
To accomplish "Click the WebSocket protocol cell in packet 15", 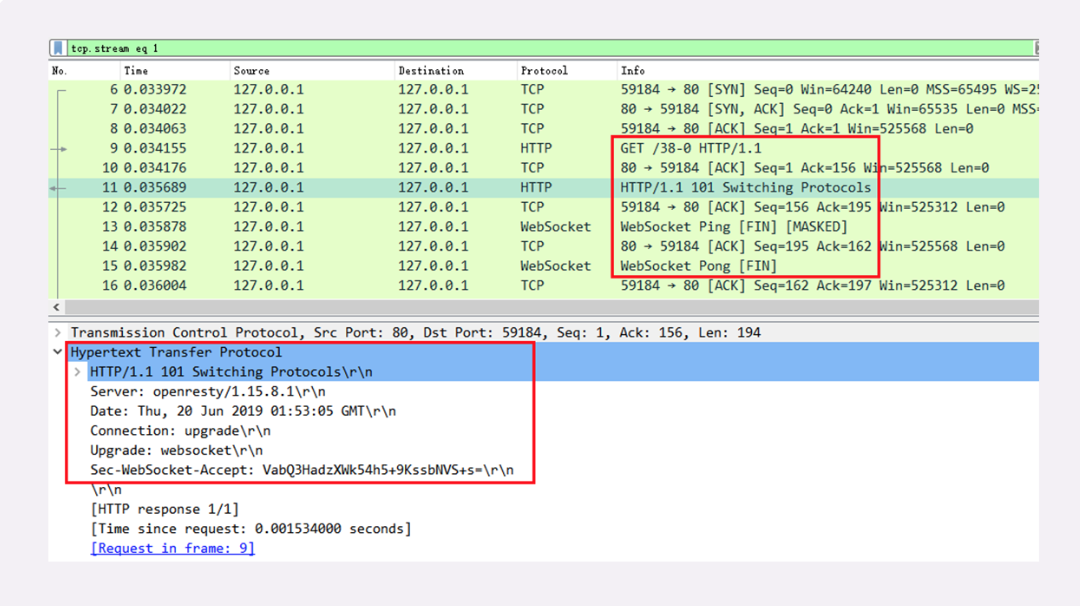I will coord(555,266).
